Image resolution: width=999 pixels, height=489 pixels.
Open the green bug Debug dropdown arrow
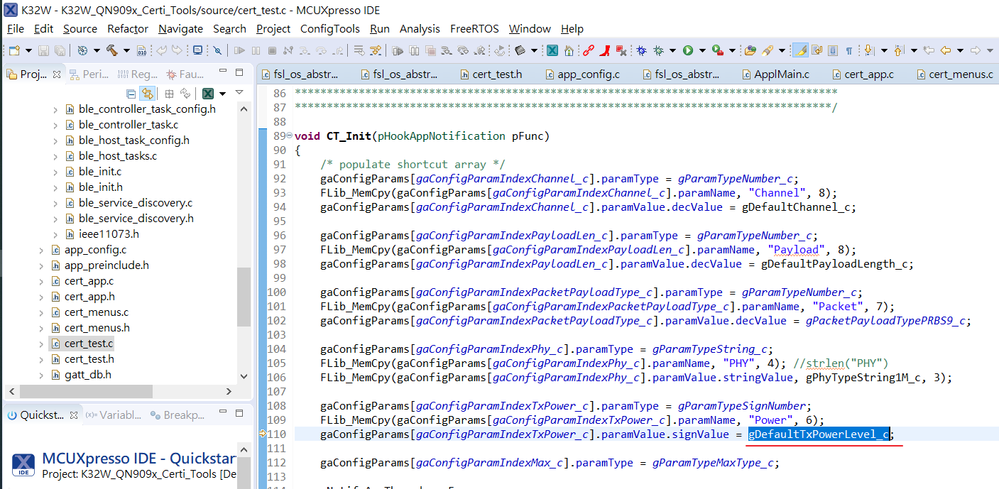click(x=673, y=51)
